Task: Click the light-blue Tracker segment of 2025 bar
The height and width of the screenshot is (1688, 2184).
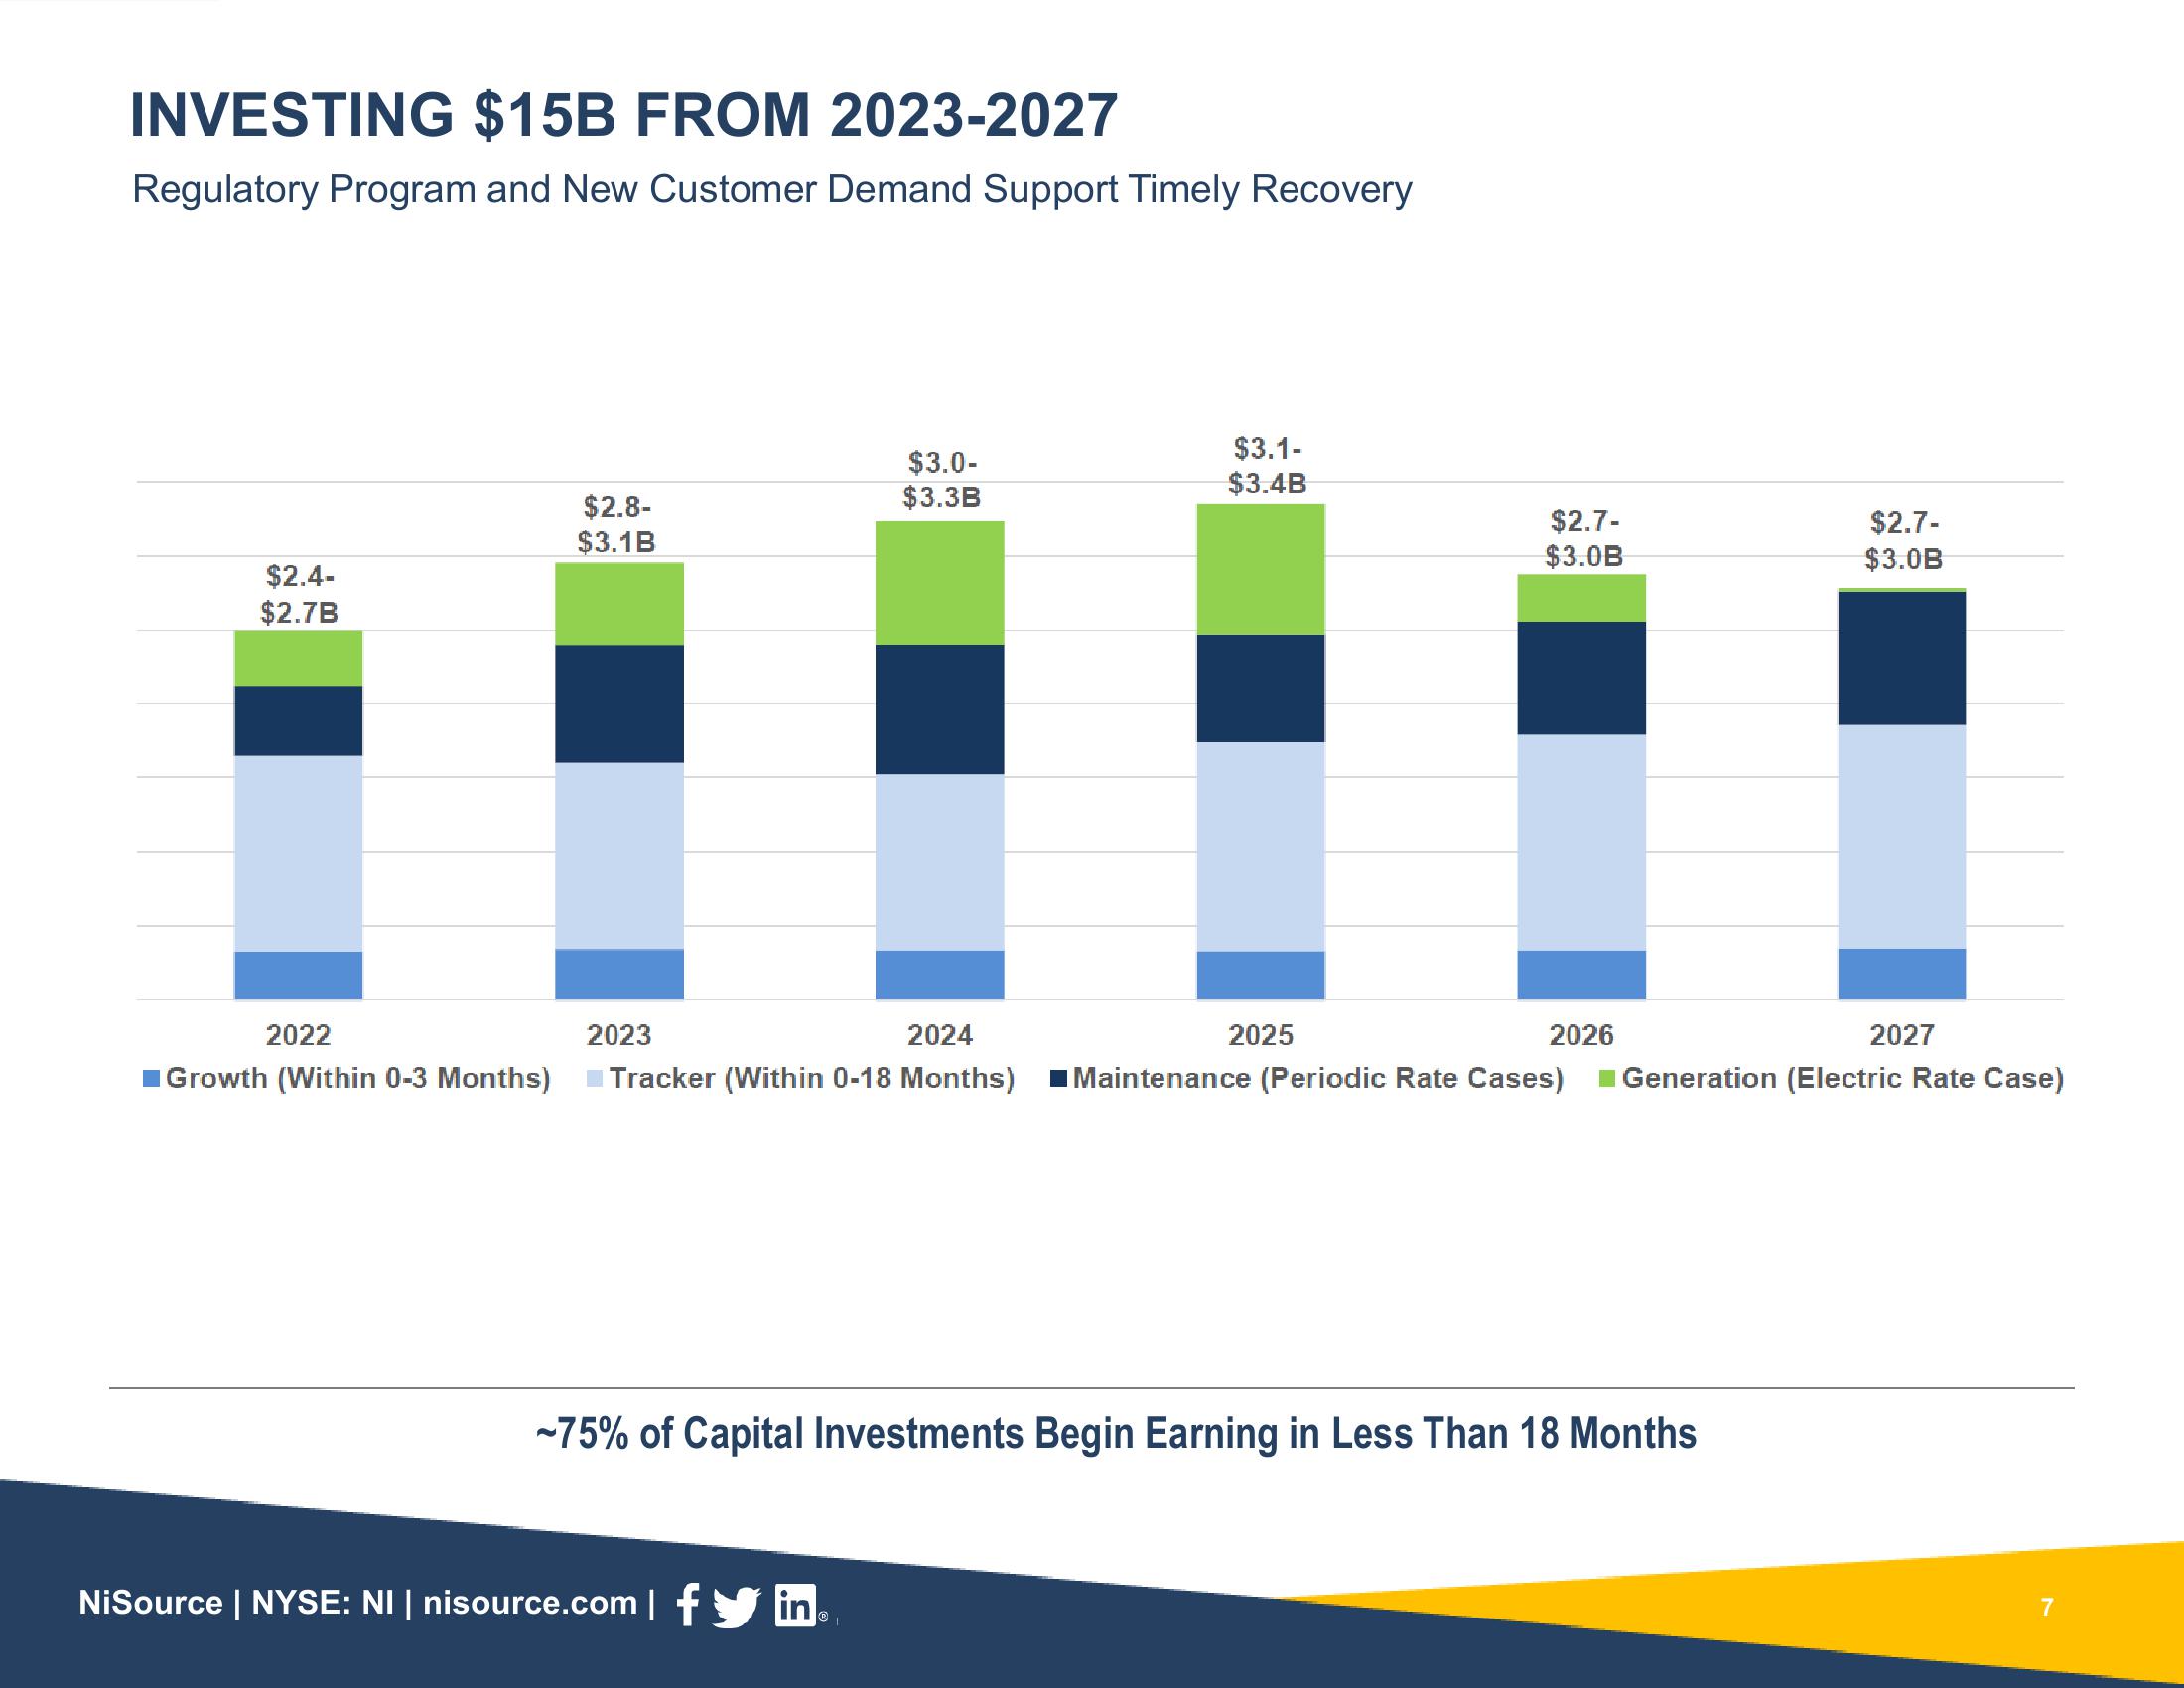Action: [x=1261, y=846]
